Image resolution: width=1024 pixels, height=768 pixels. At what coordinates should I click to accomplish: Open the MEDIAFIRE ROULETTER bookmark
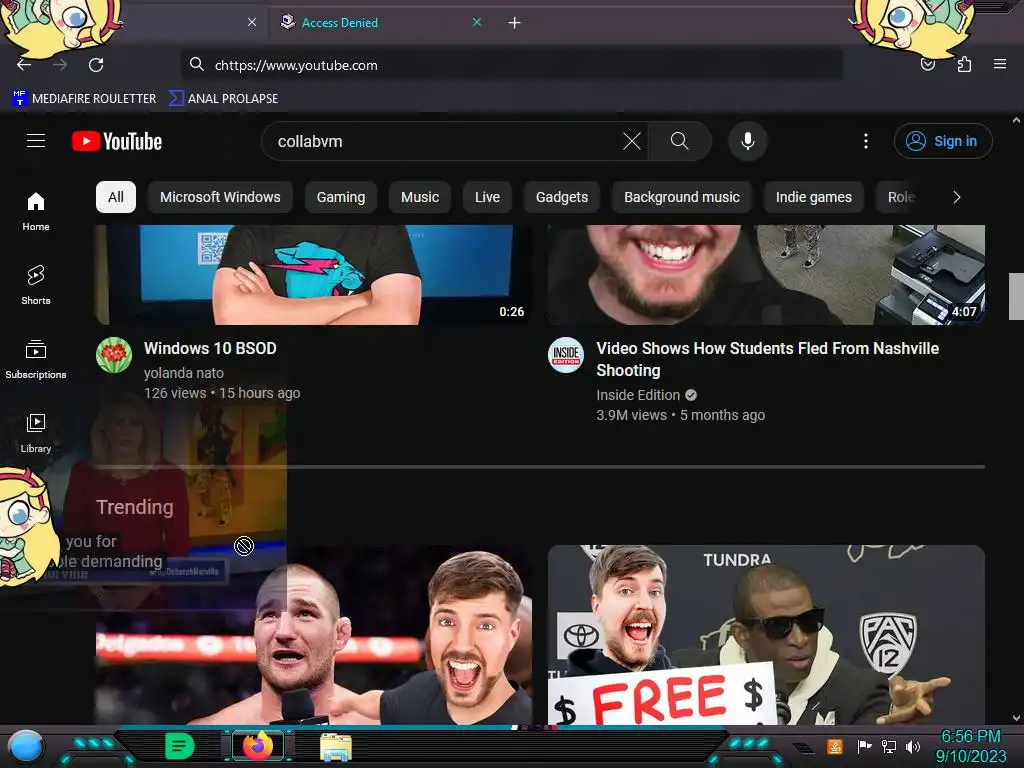(x=84, y=99)
